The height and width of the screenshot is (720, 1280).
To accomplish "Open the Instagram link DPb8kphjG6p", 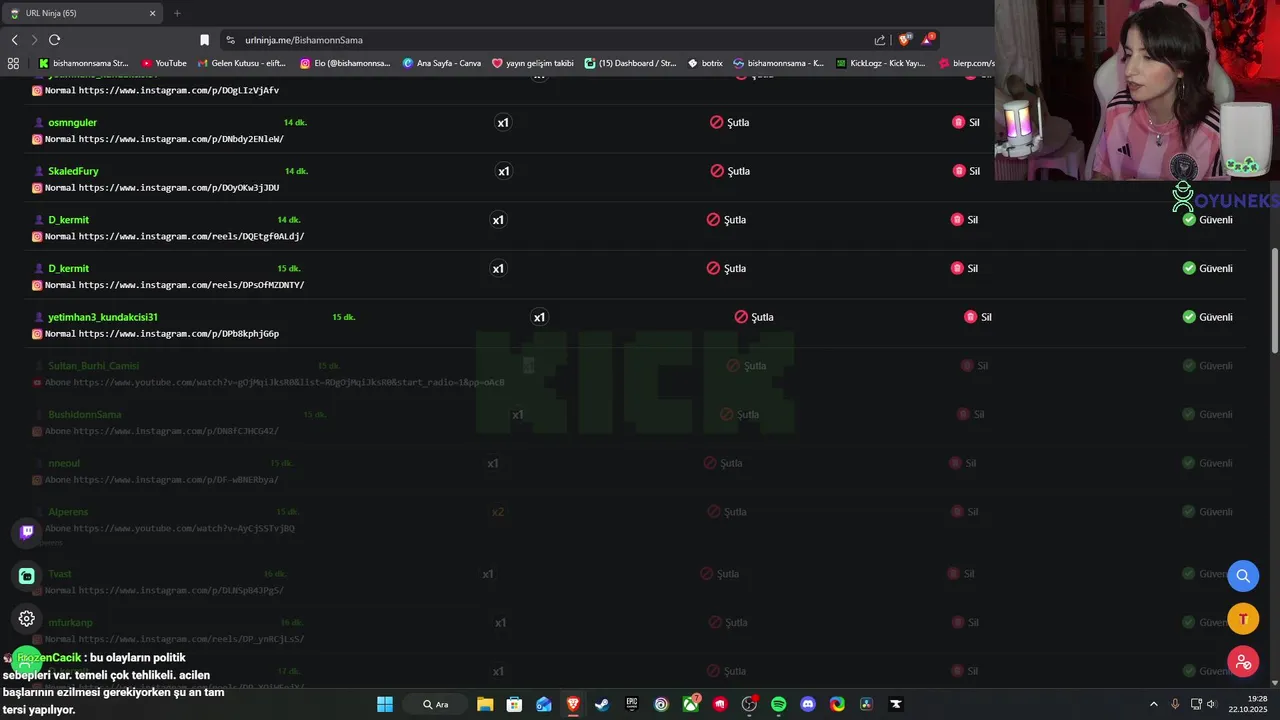I will 179,334.
